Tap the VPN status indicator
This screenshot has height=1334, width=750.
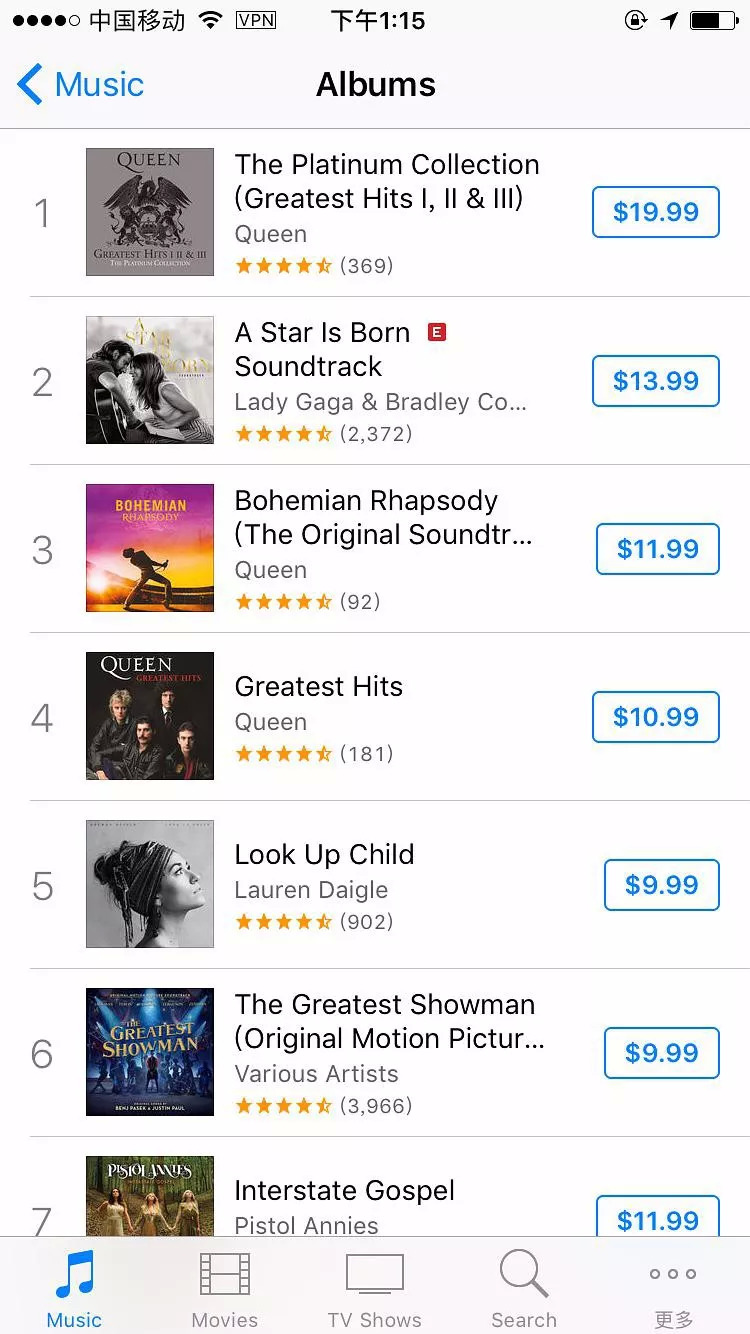(256, 20)
